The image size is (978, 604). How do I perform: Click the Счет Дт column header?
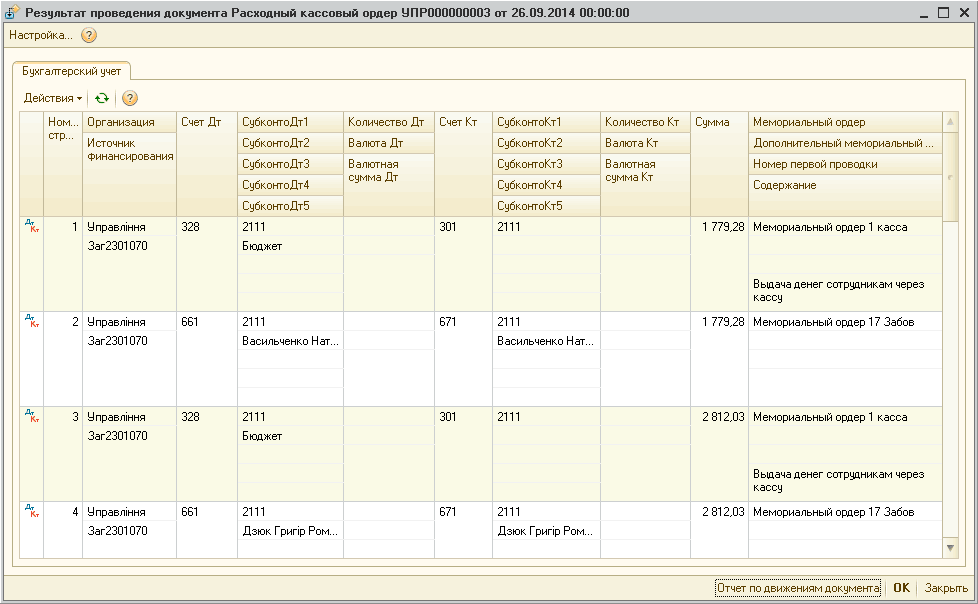(206, 122)
